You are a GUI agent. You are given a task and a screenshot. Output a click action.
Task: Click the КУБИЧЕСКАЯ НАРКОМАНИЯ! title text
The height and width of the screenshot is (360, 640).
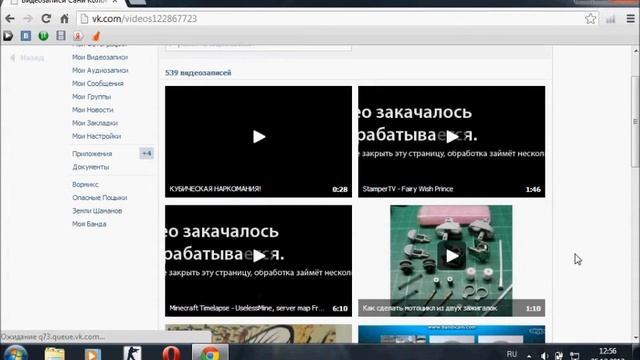(x=215, y=189)
